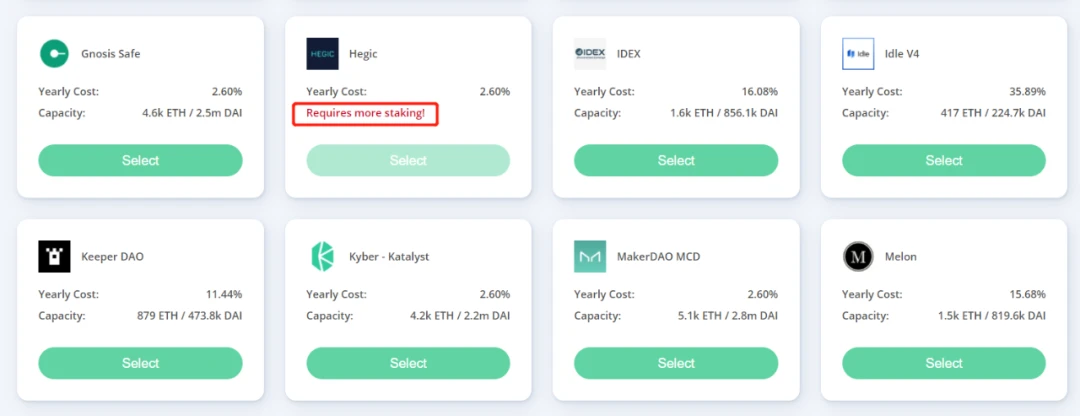Click the Gnosis Safe title text
The image size is (1080, 416).
(x=110, y=54)
